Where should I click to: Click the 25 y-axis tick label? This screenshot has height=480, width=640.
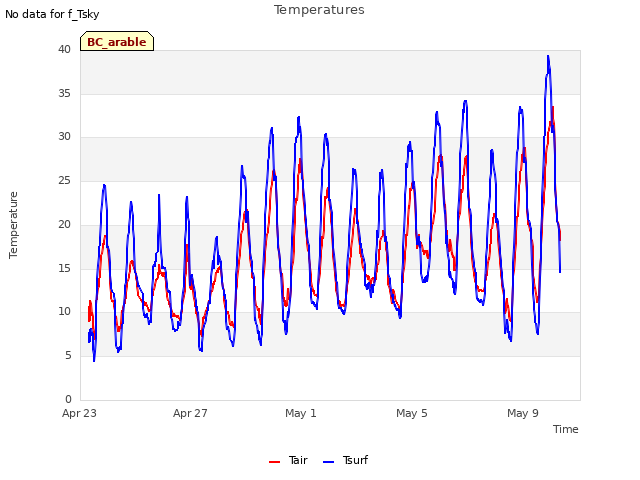coord(64,180)
